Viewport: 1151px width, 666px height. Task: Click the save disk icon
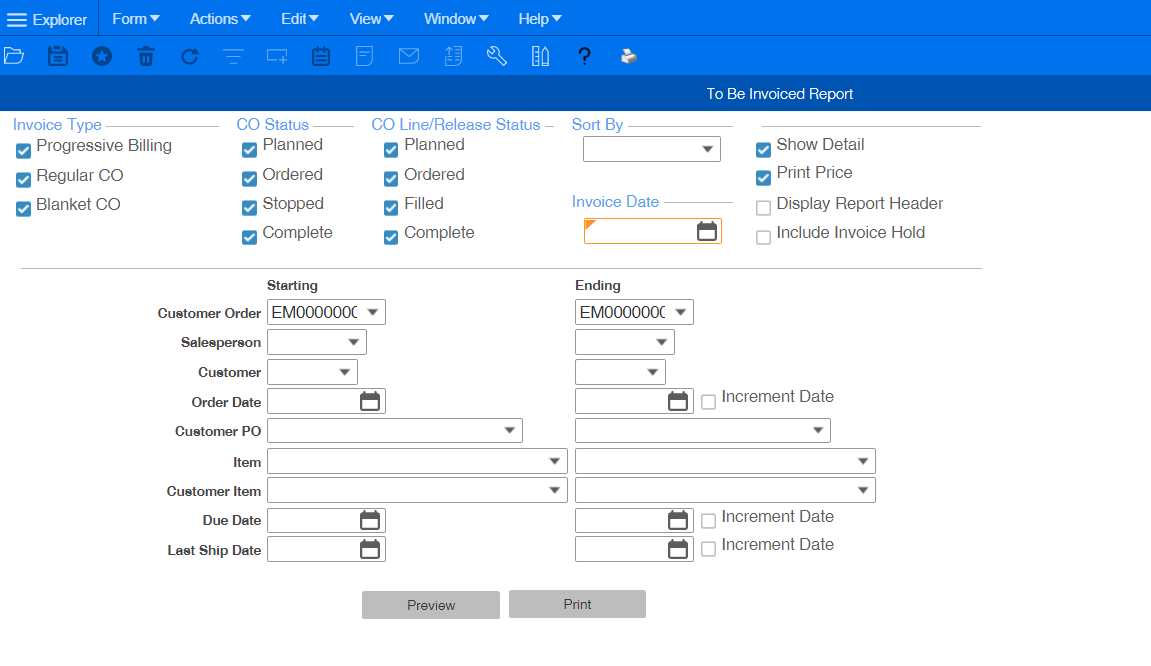[58, 56]
